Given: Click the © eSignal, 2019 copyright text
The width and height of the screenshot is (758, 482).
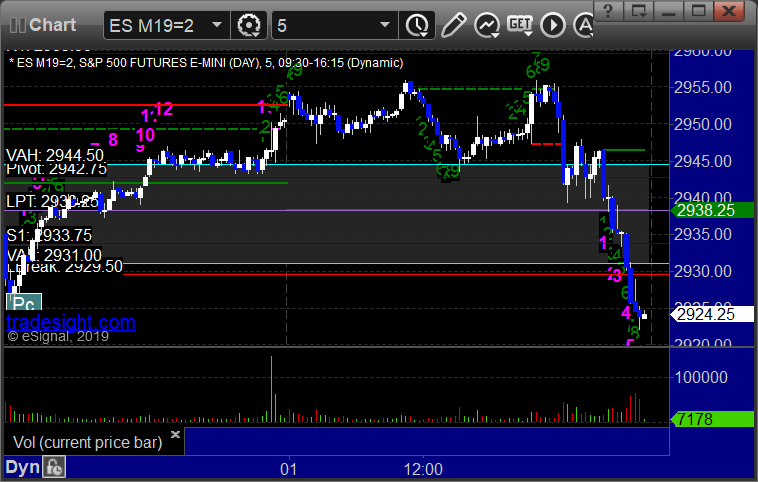Looking at the screenshot, I should coord(58,336).
